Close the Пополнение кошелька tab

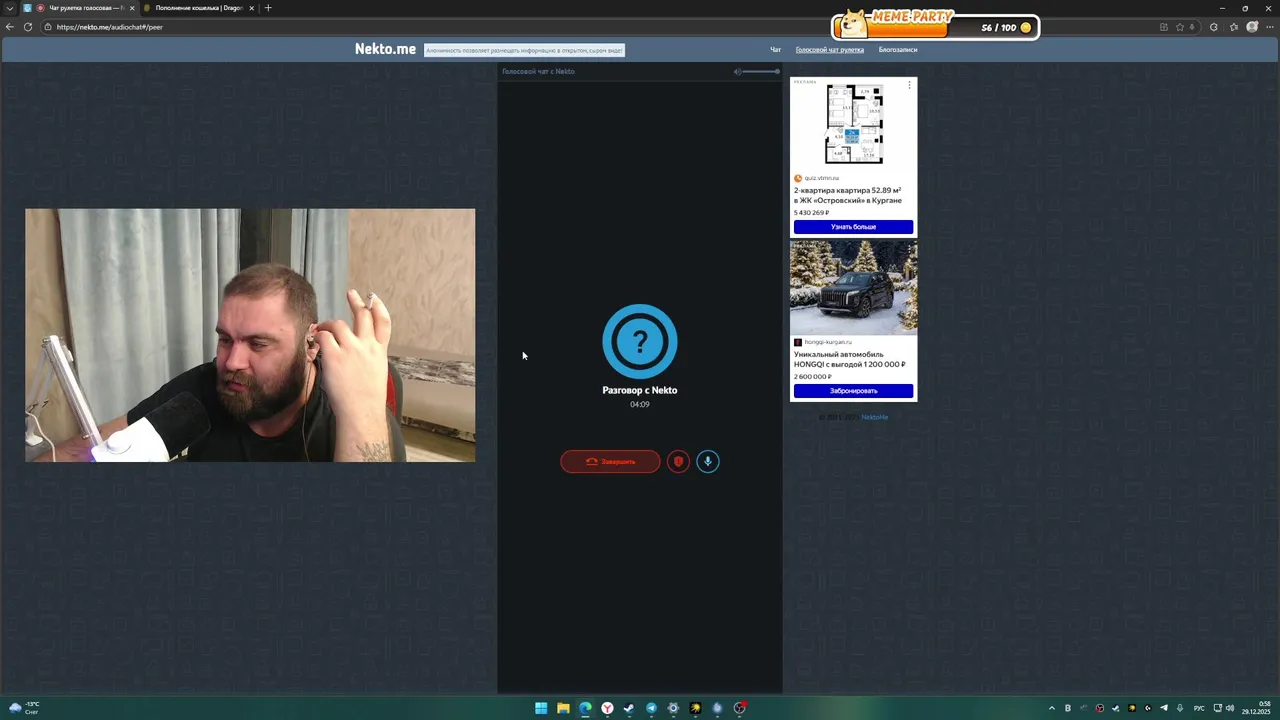(x=252, y=8)
